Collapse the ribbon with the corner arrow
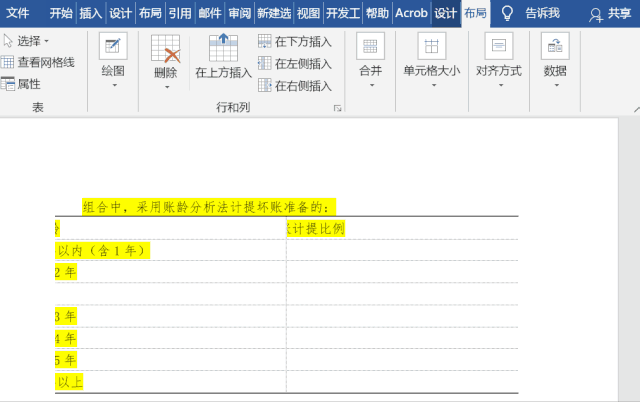This screenshot has height=402, width=640. (636, 109)
